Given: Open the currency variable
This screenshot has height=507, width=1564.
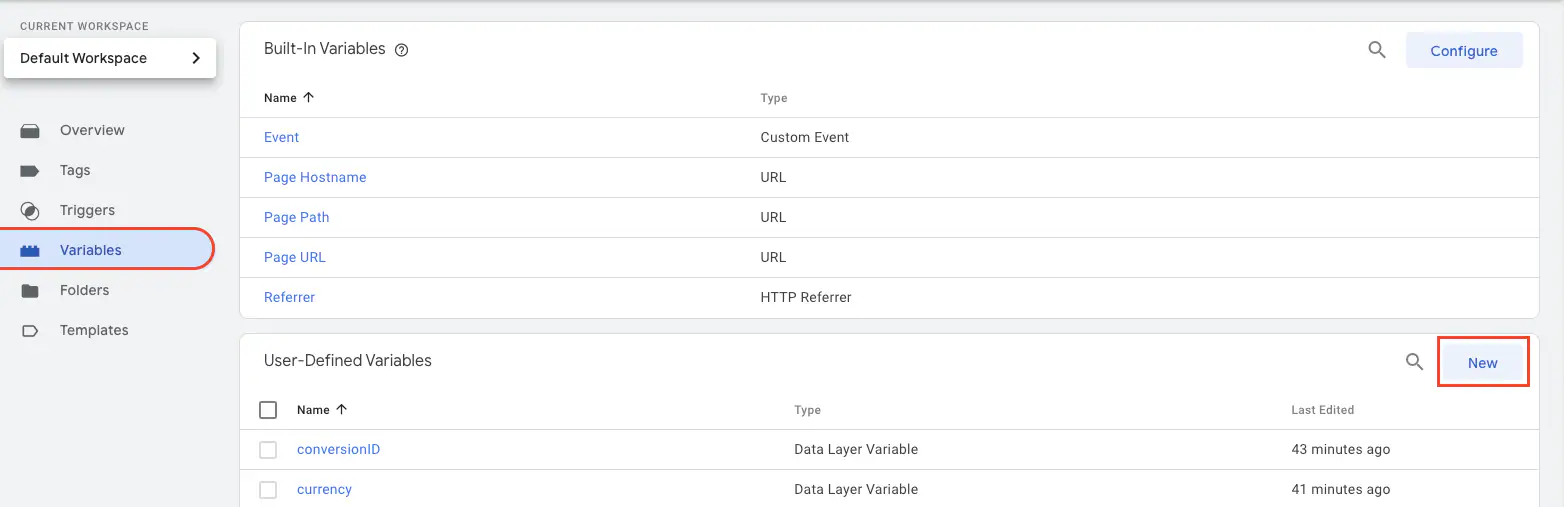Looking at the screenshot, I should (x=324, y=489).
